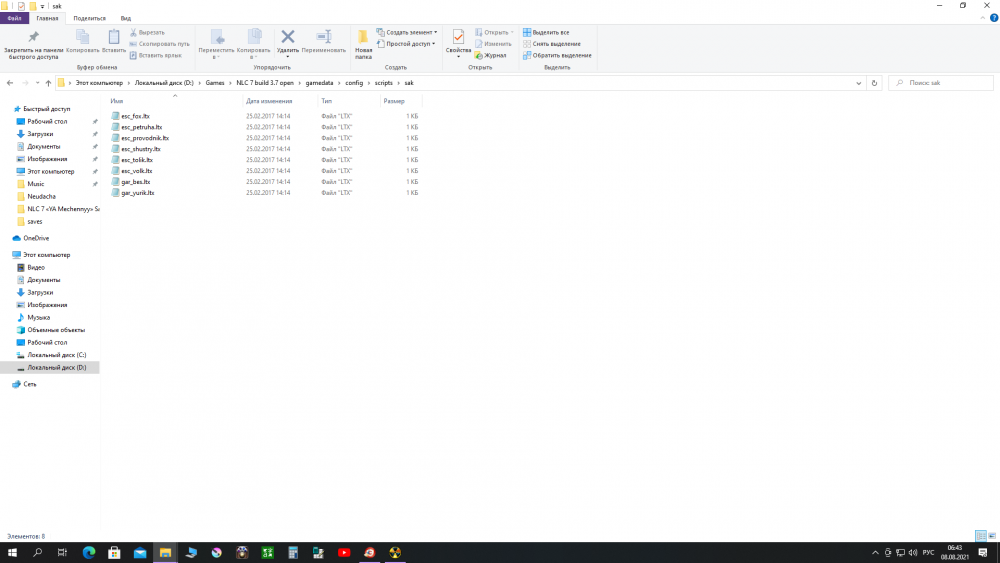Refresh the folder via address bar icon
Viewport: 1000px width, 563px height.
pos(875,83)
